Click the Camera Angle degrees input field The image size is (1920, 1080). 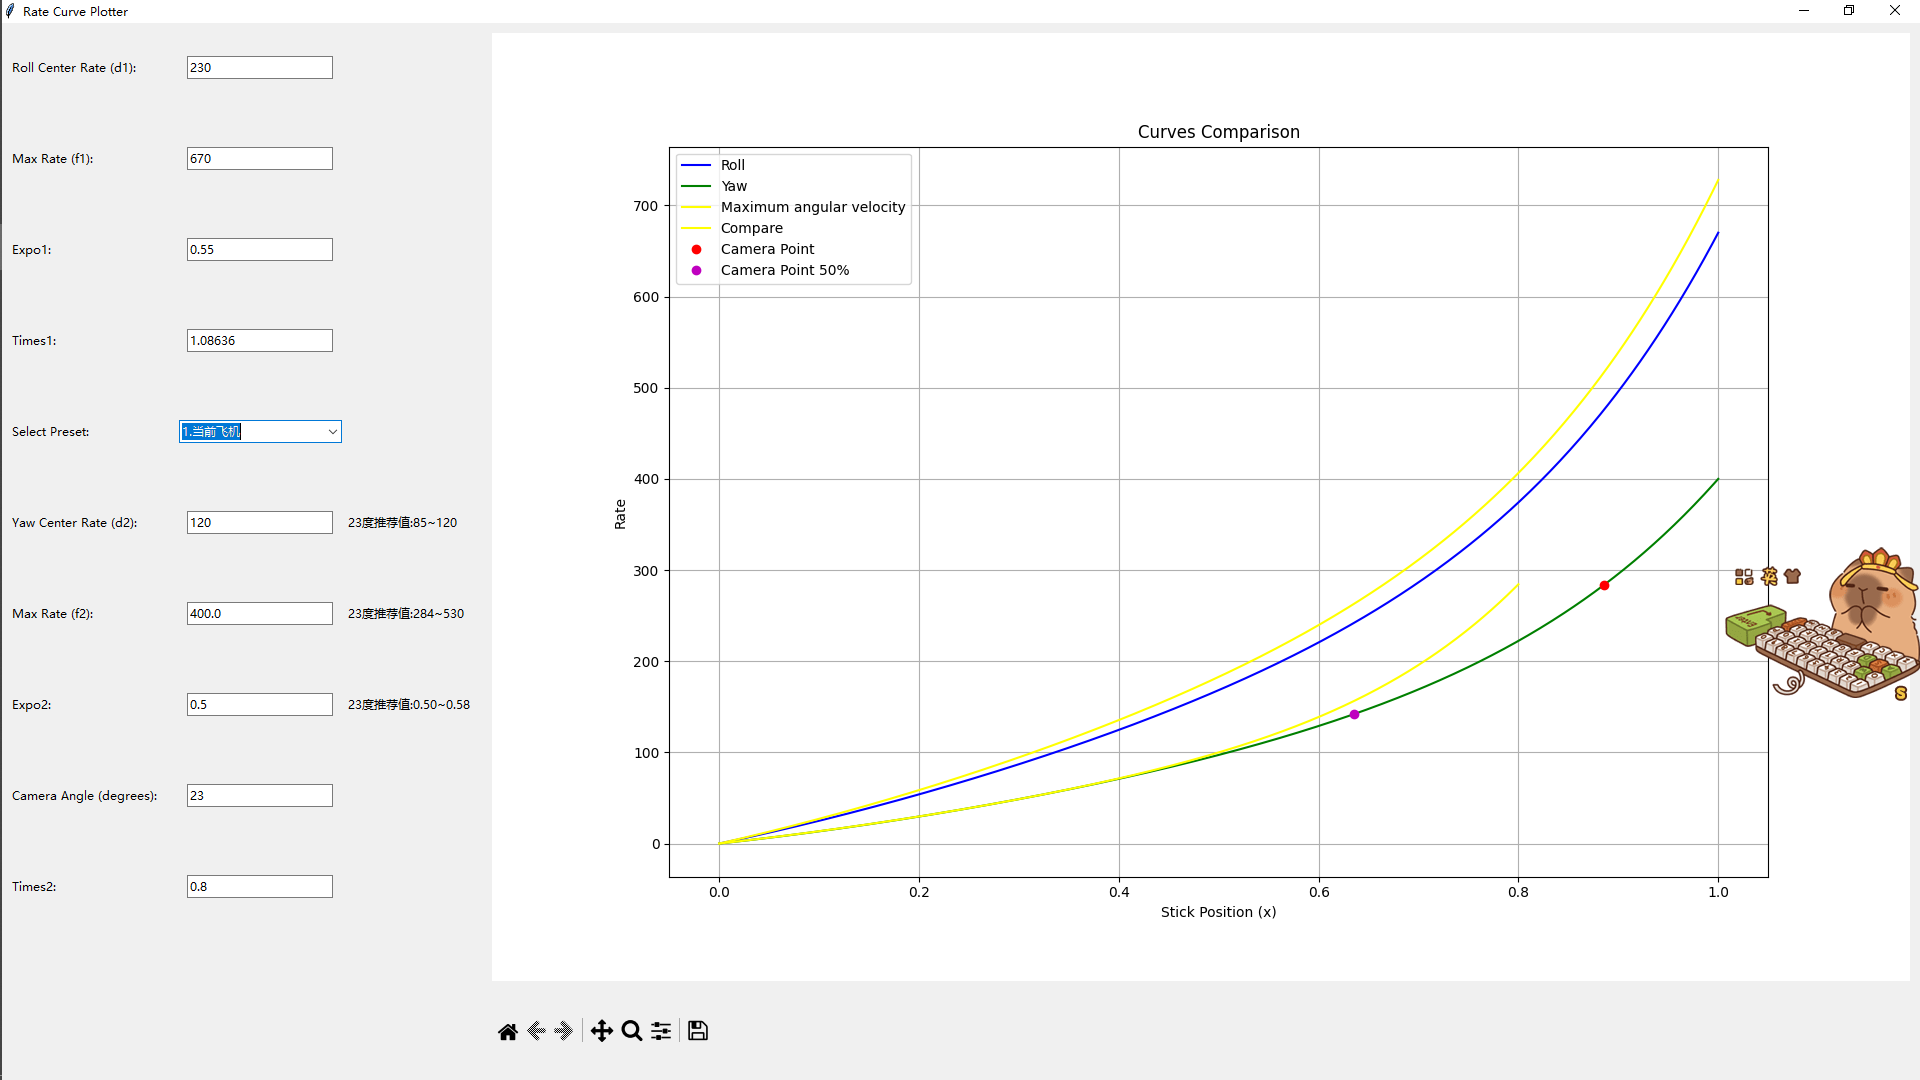pyautogui.click(x=259, y=796)
